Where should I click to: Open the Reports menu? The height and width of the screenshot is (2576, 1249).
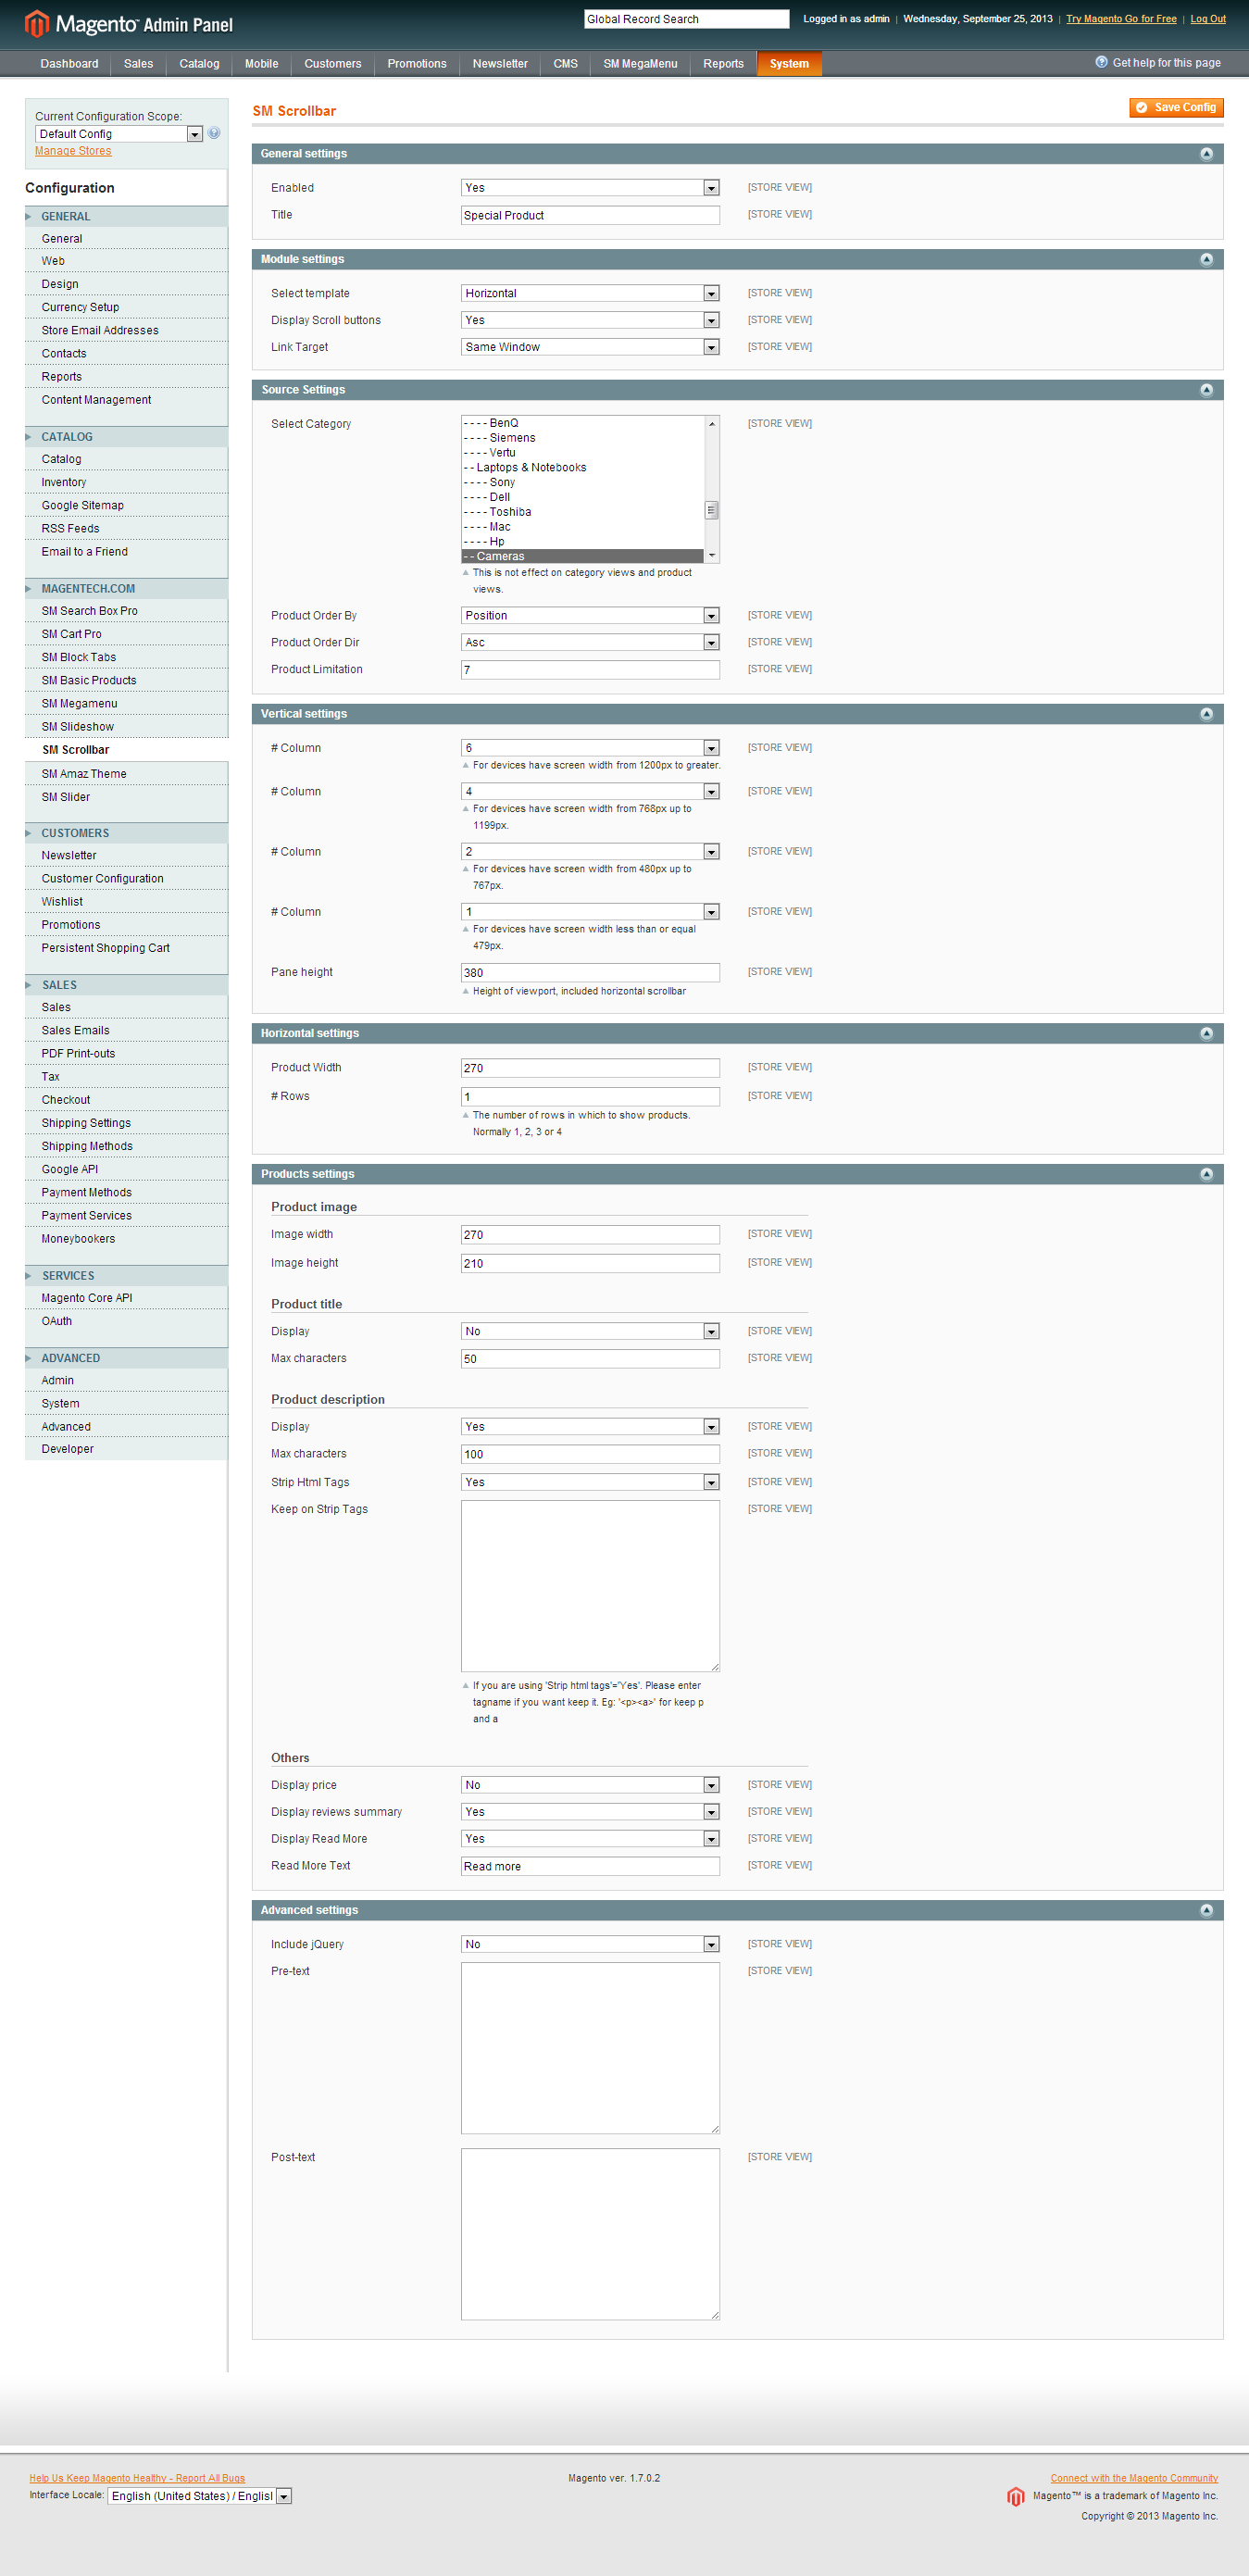[723, 63]
